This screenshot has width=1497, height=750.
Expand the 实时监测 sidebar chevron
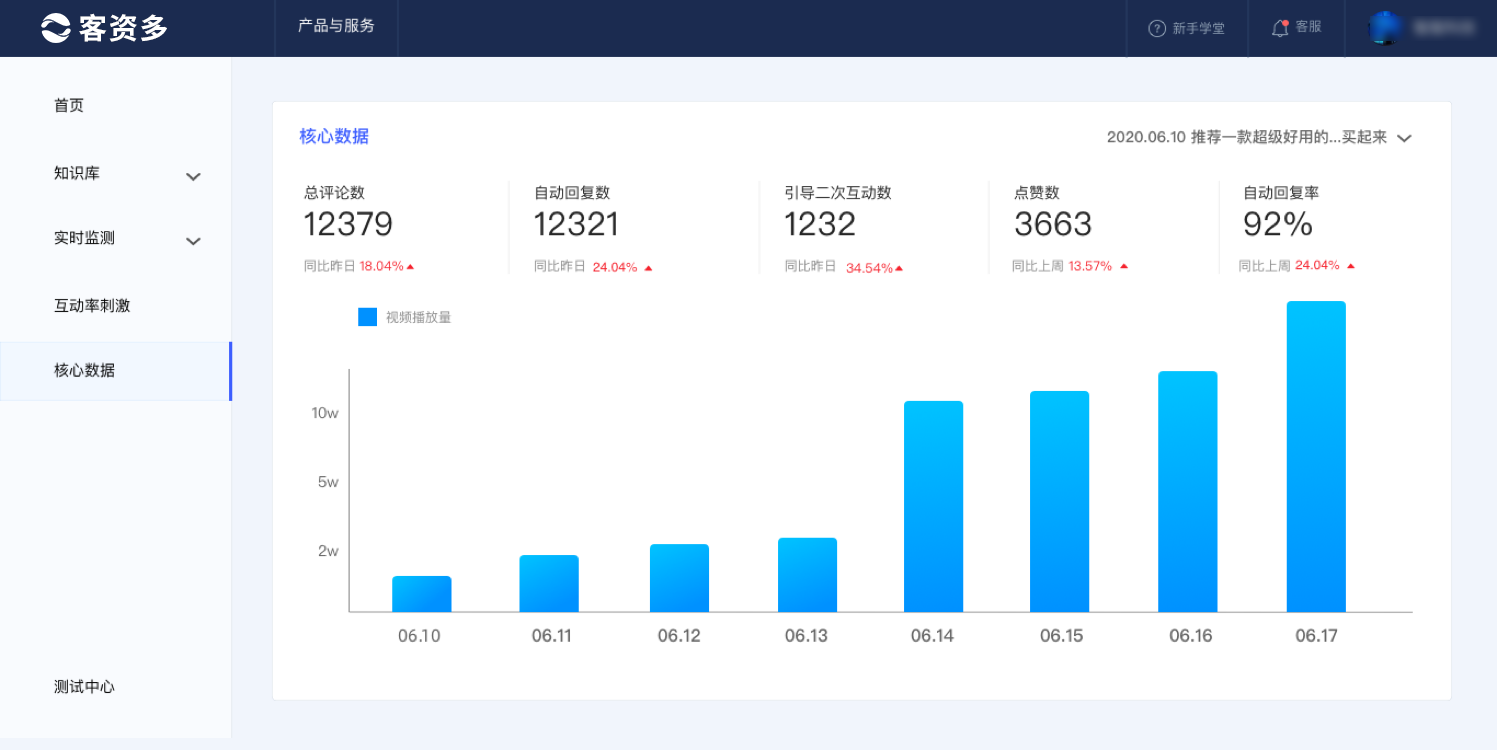point(193,241)
